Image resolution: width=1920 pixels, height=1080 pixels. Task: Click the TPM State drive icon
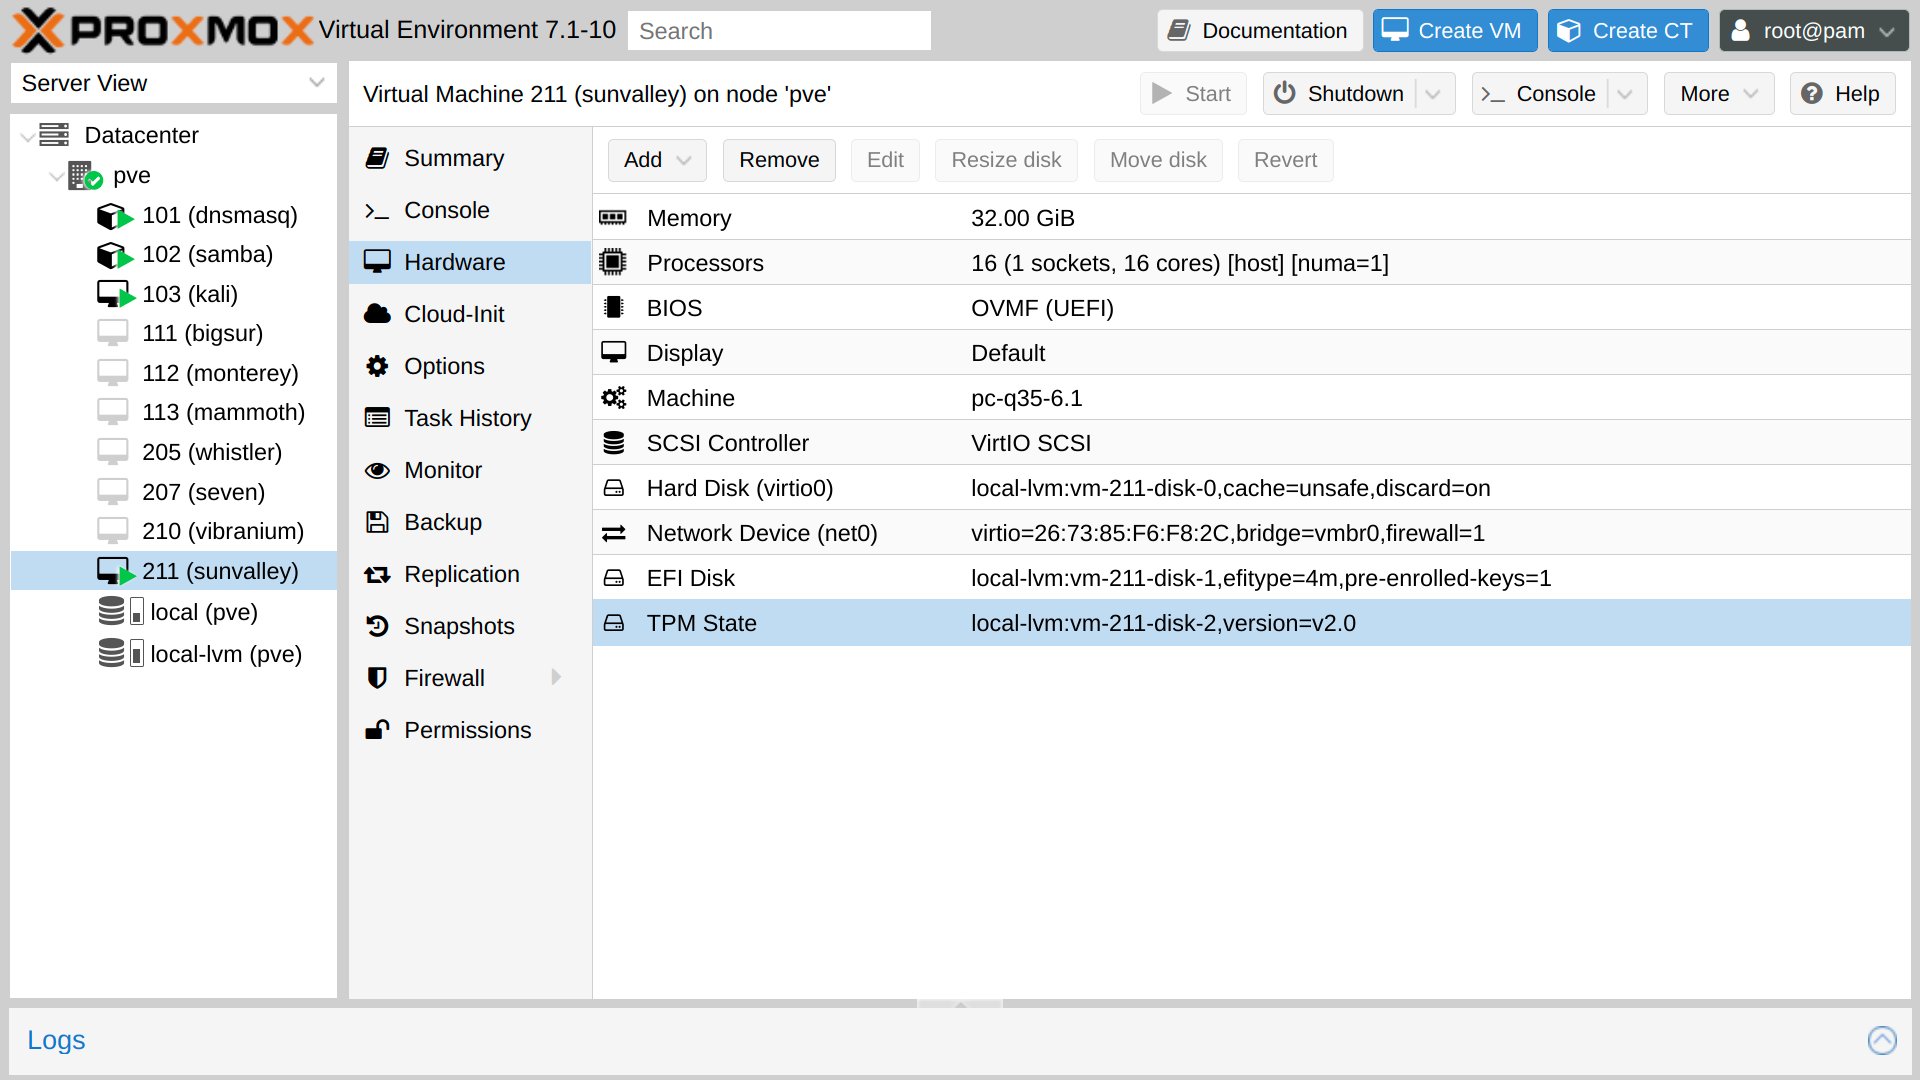point(614,623)
